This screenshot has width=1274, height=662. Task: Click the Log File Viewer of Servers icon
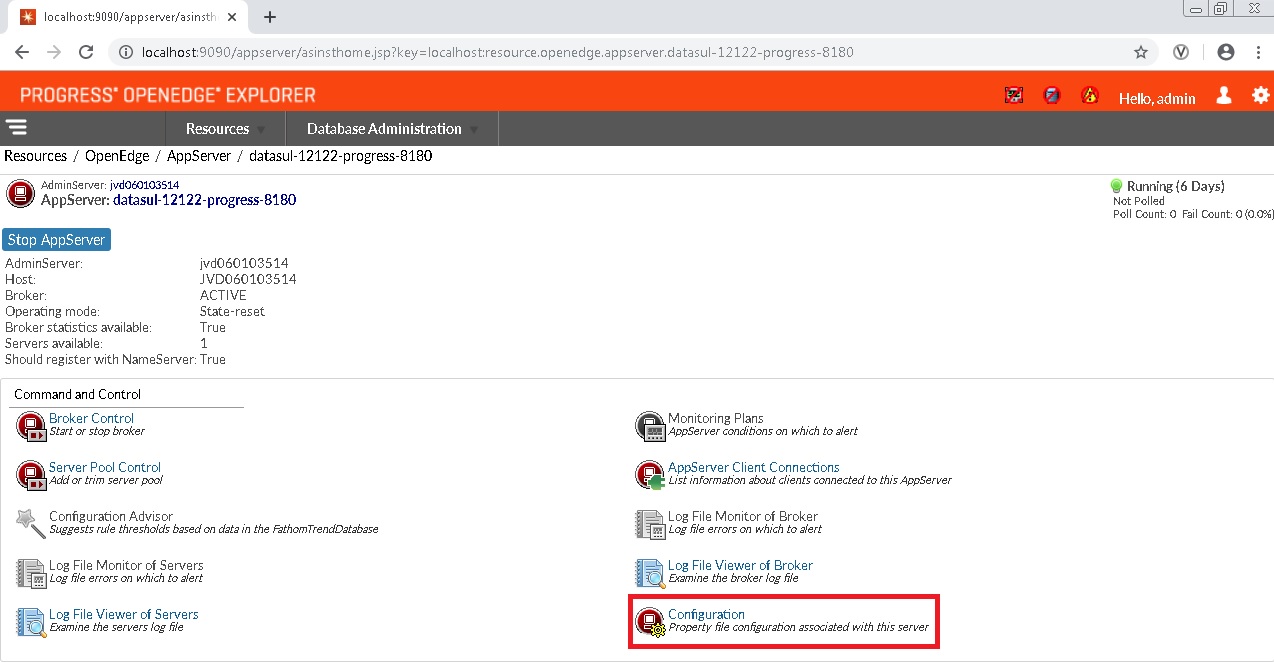coord(31,622)
